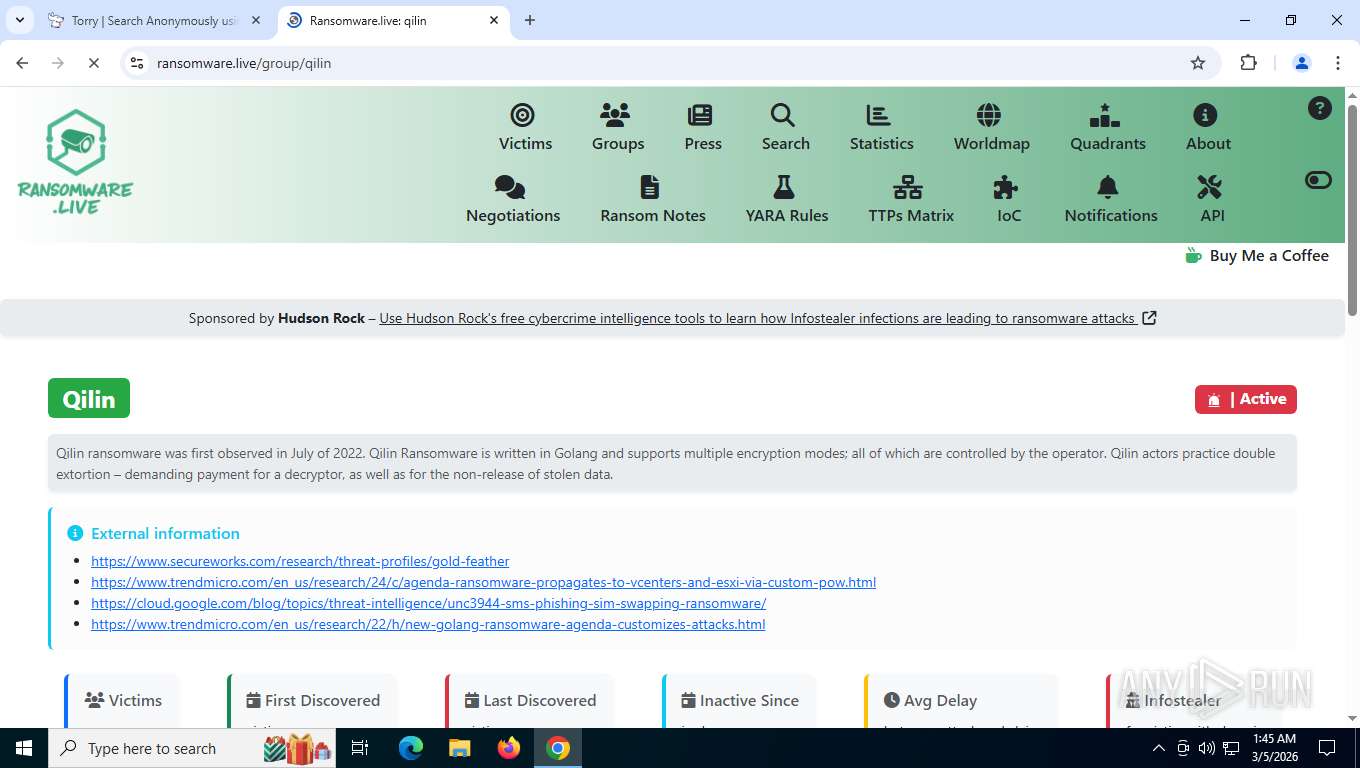Stop loading the page
The width and height of the screenshot is (1360, 768).
click(x=93, y=63)
